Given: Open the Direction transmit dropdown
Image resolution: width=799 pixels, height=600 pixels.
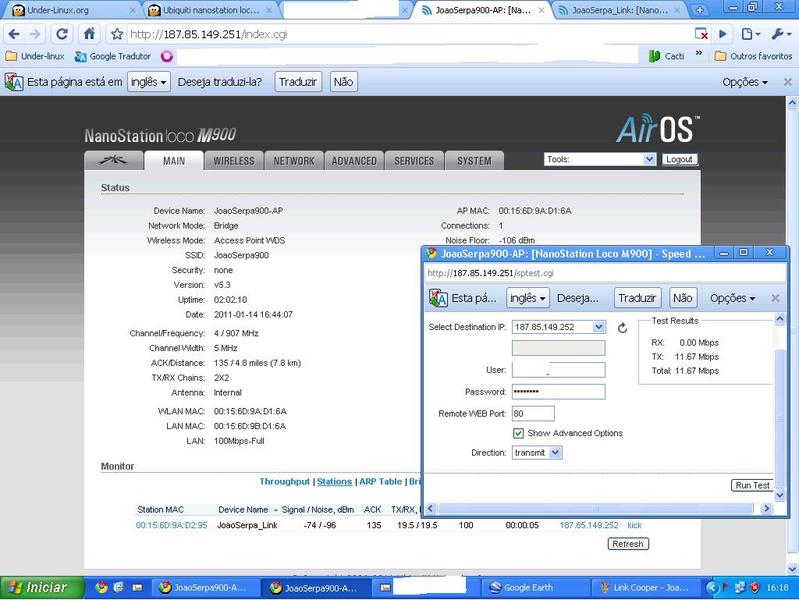Looking at the screenshot, I should tap(537, 453).
